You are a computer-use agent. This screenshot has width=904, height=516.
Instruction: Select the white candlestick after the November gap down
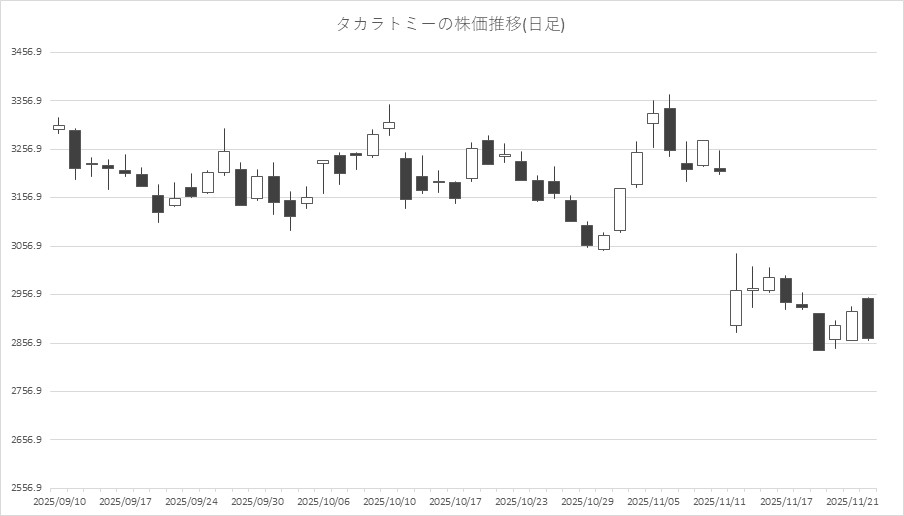(736, 307)
